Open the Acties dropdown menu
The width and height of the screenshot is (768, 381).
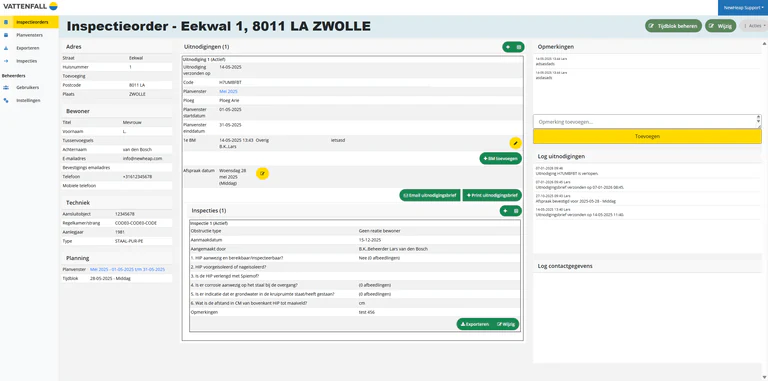tap(754, 25)
